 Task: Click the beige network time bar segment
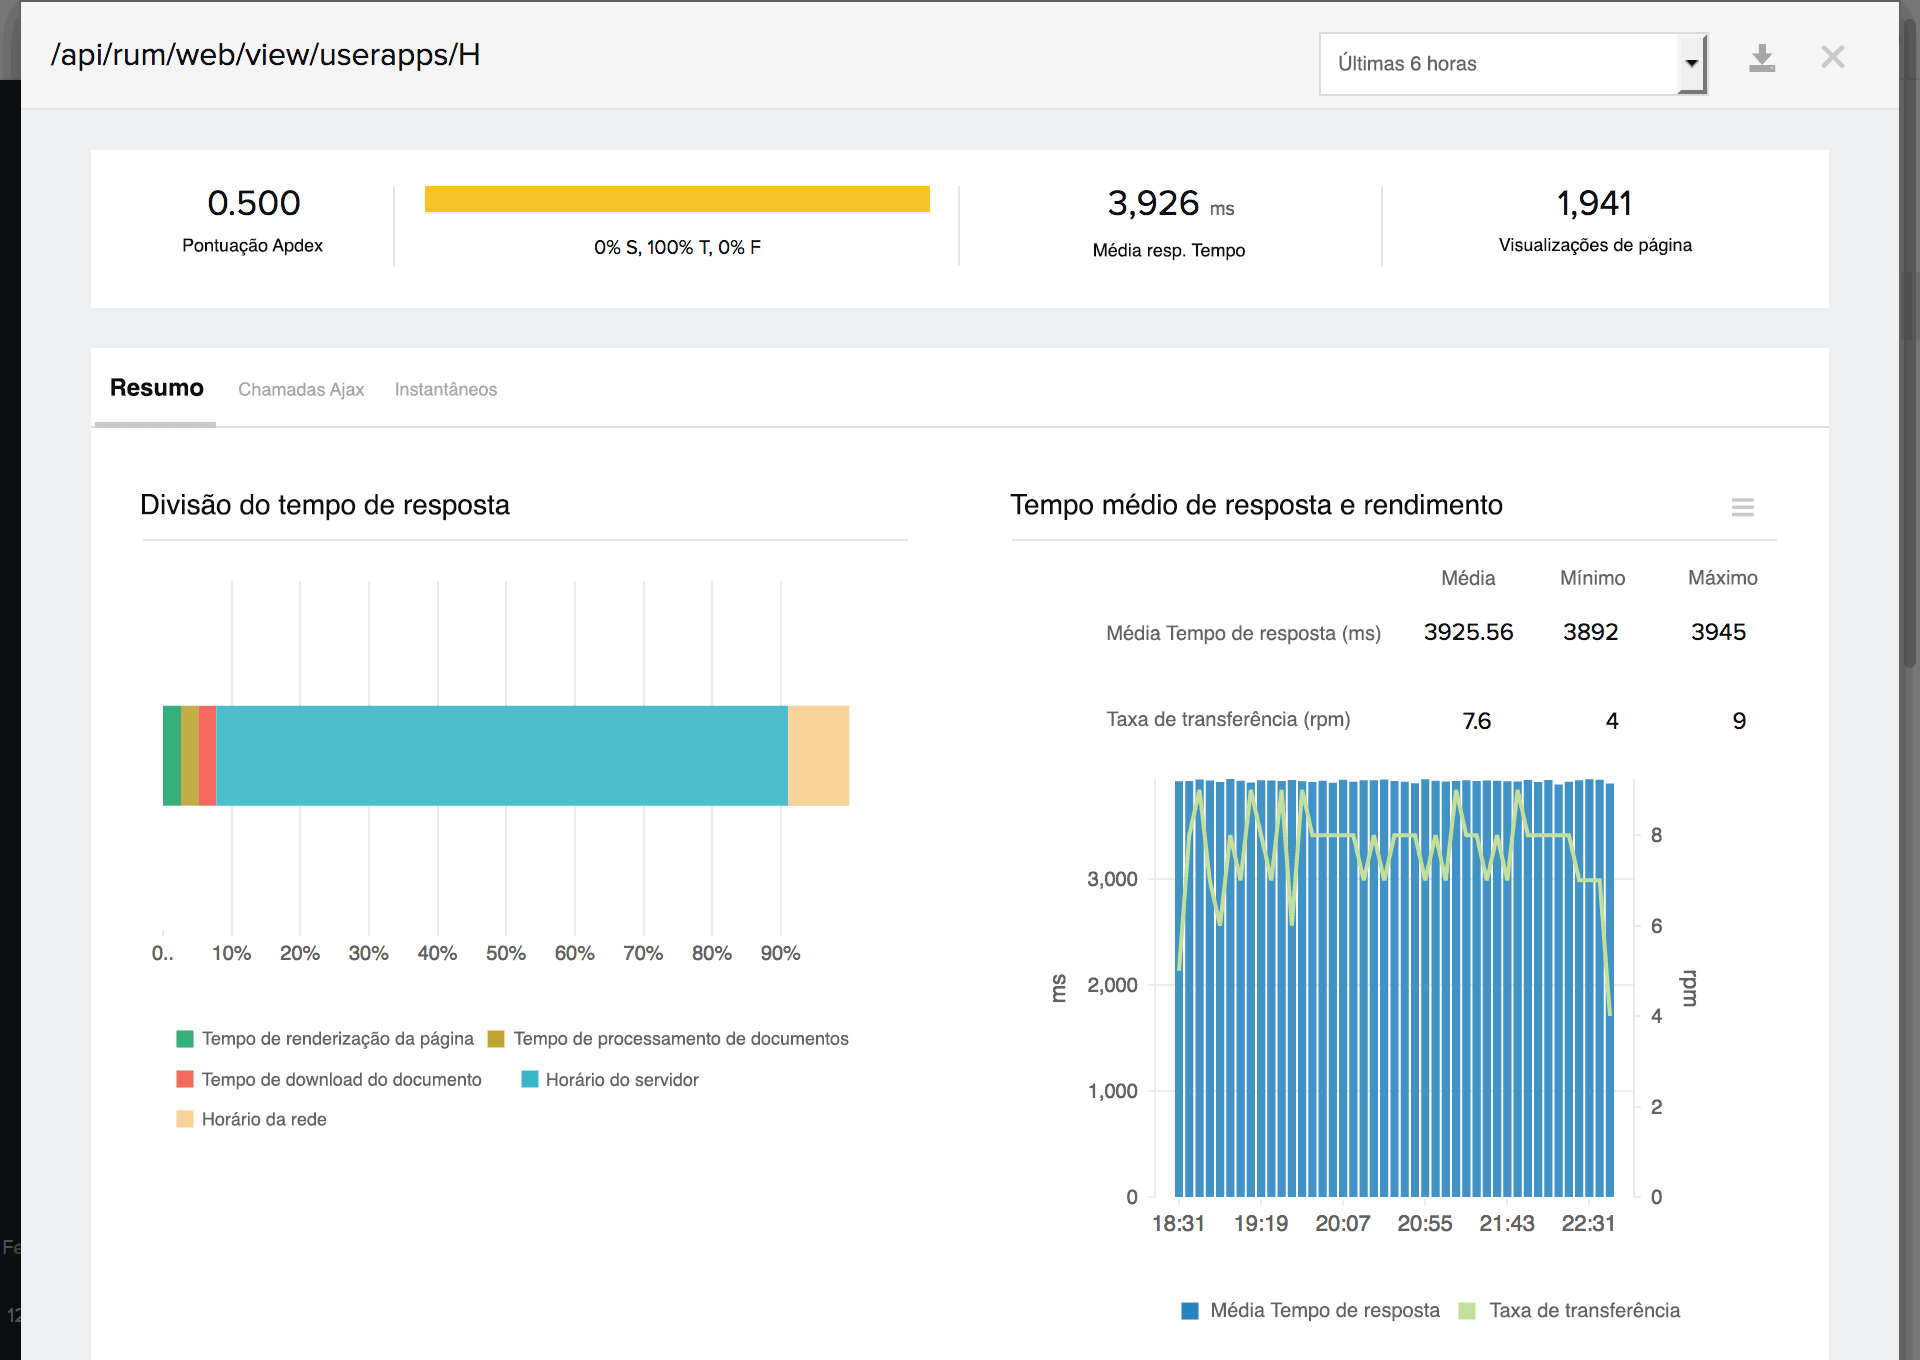818,756
